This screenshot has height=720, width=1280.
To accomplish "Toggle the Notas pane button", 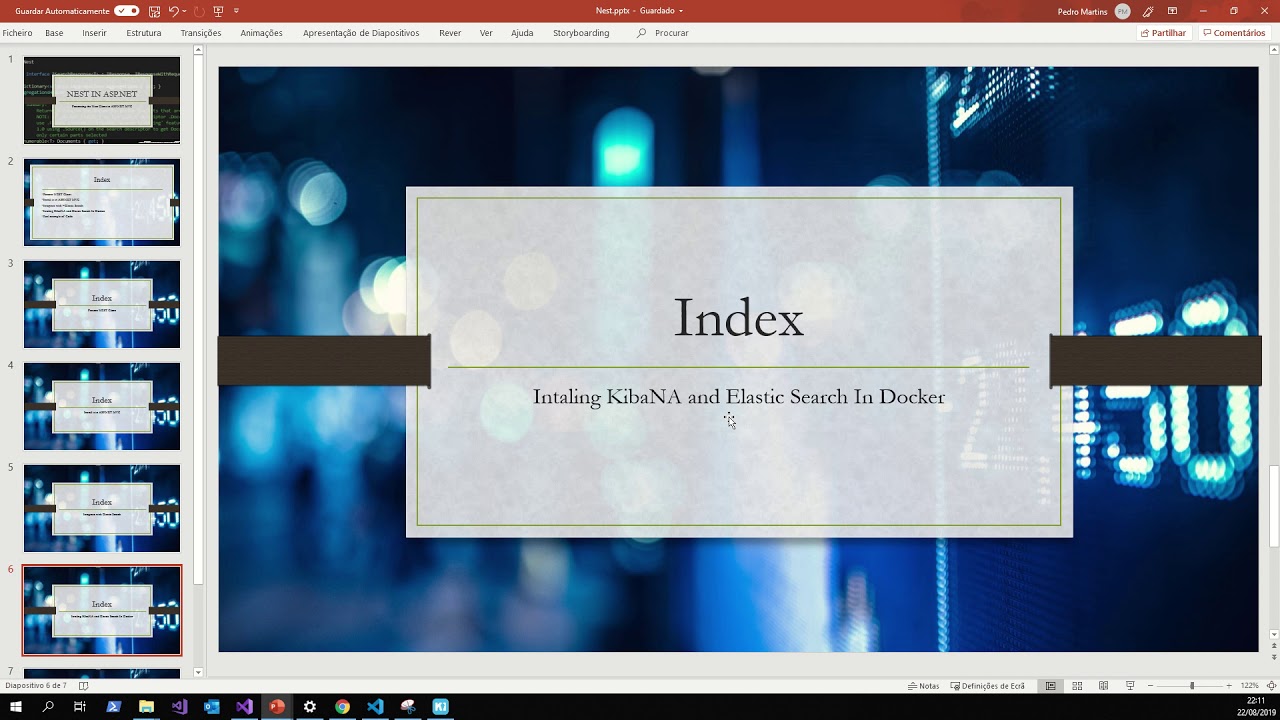I will pos(923,686).
